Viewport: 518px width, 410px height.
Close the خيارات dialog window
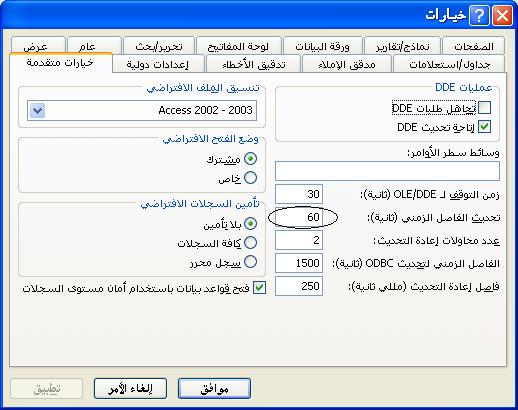pos(502,16)
